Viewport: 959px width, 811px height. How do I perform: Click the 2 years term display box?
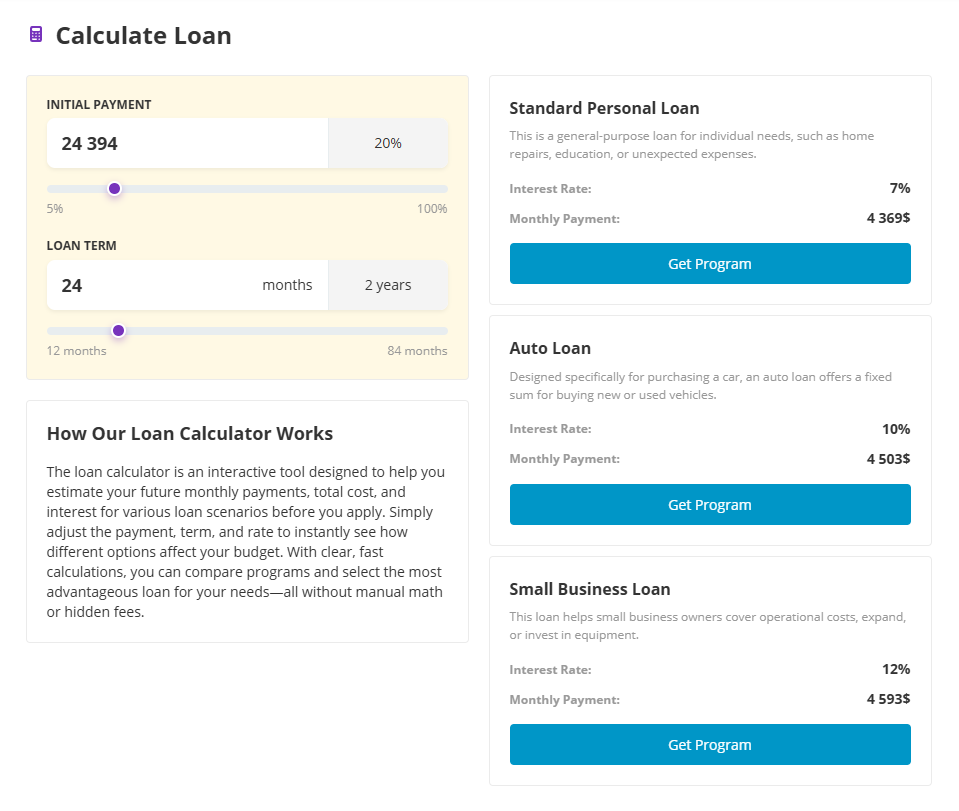point(388,286)
